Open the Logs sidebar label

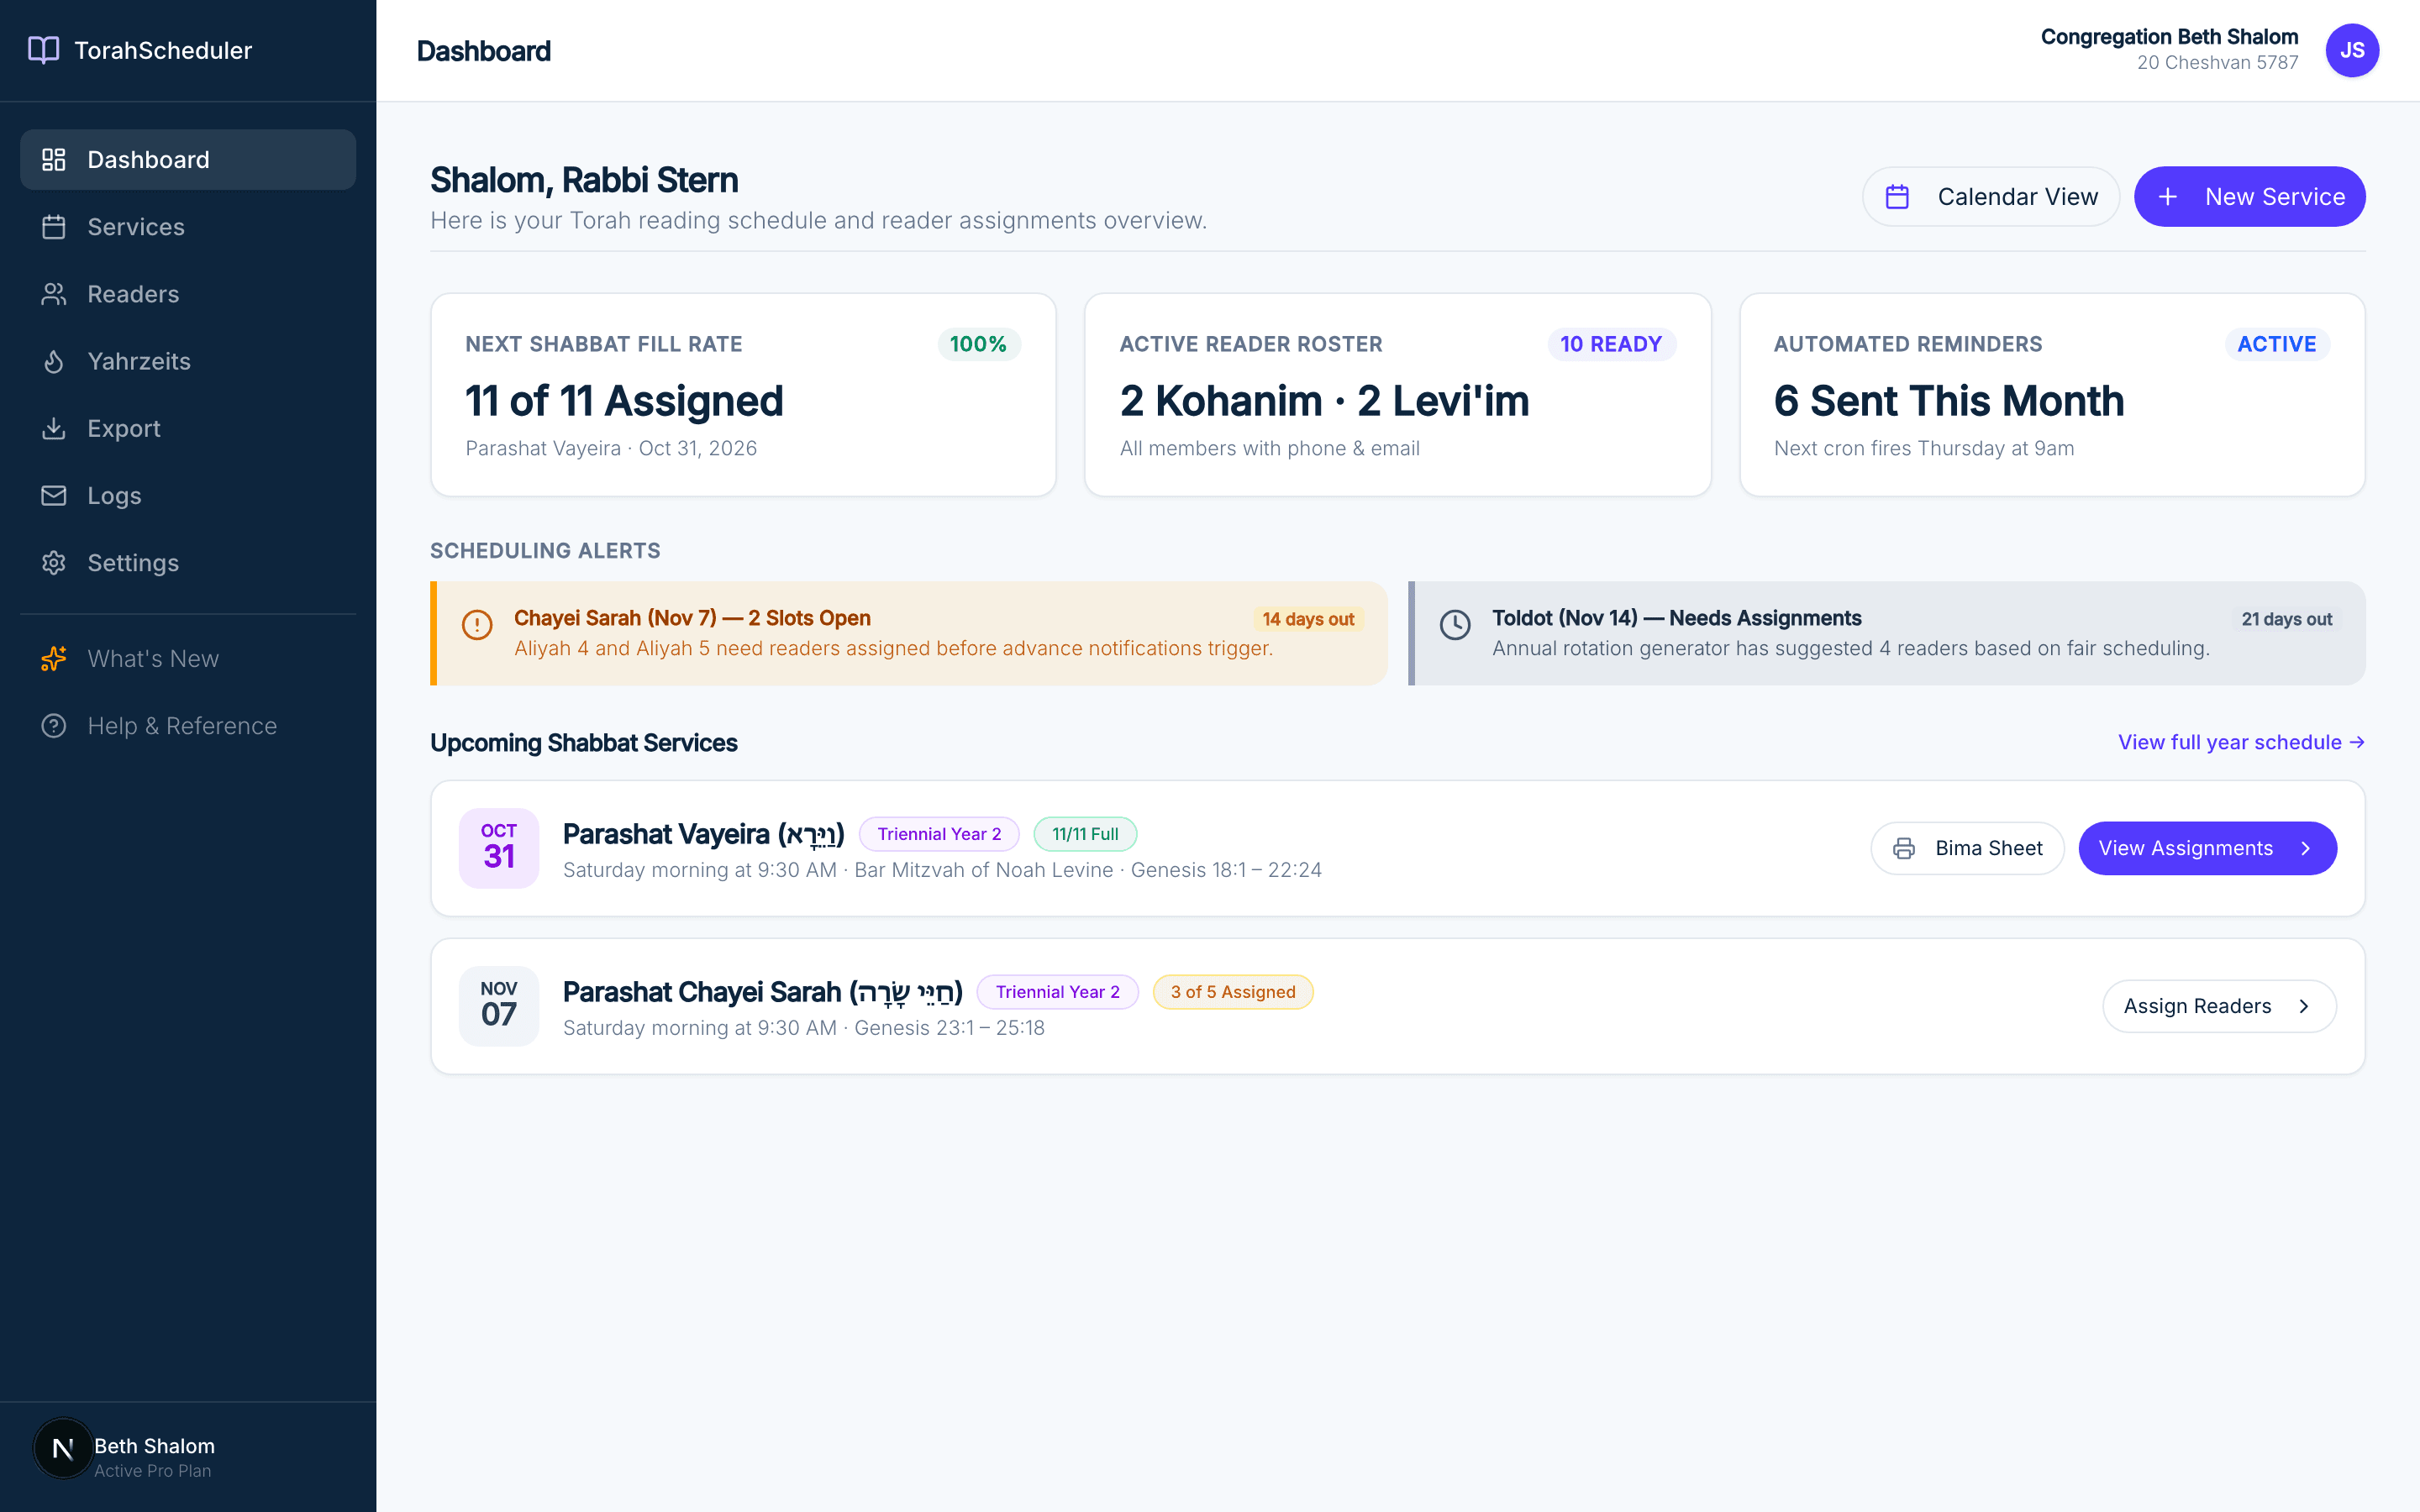tap(114, 496)
